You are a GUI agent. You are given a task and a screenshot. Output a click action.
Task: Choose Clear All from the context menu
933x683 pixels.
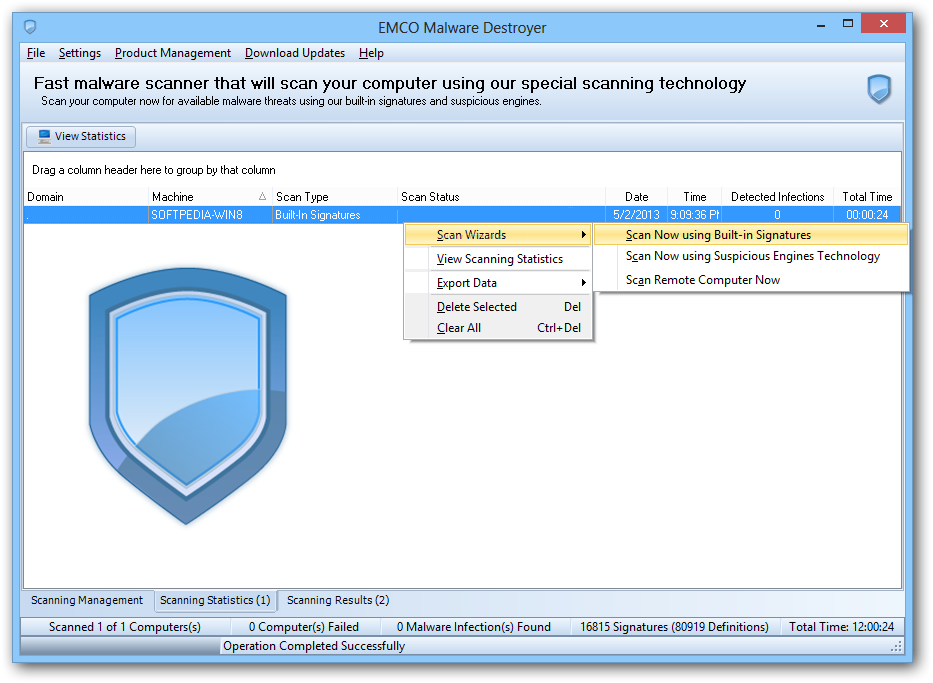click(498, 328)
